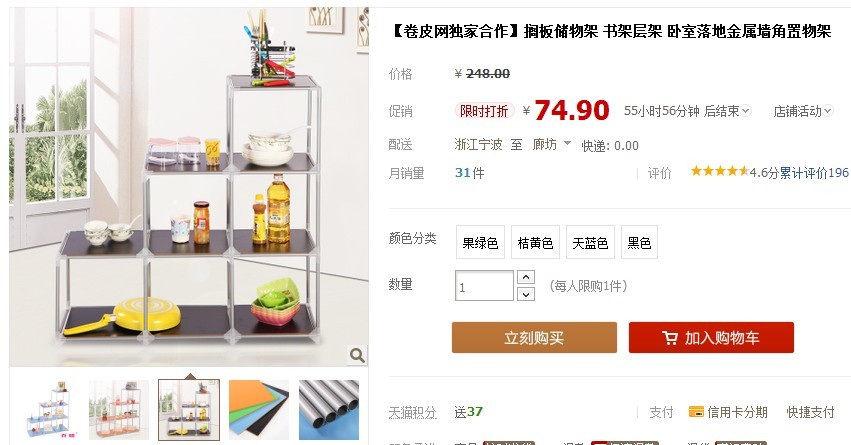The height and width of the screenshot is (445, 851).
Task: Increase quantity with the up arrow
Action: click(525, 277)
